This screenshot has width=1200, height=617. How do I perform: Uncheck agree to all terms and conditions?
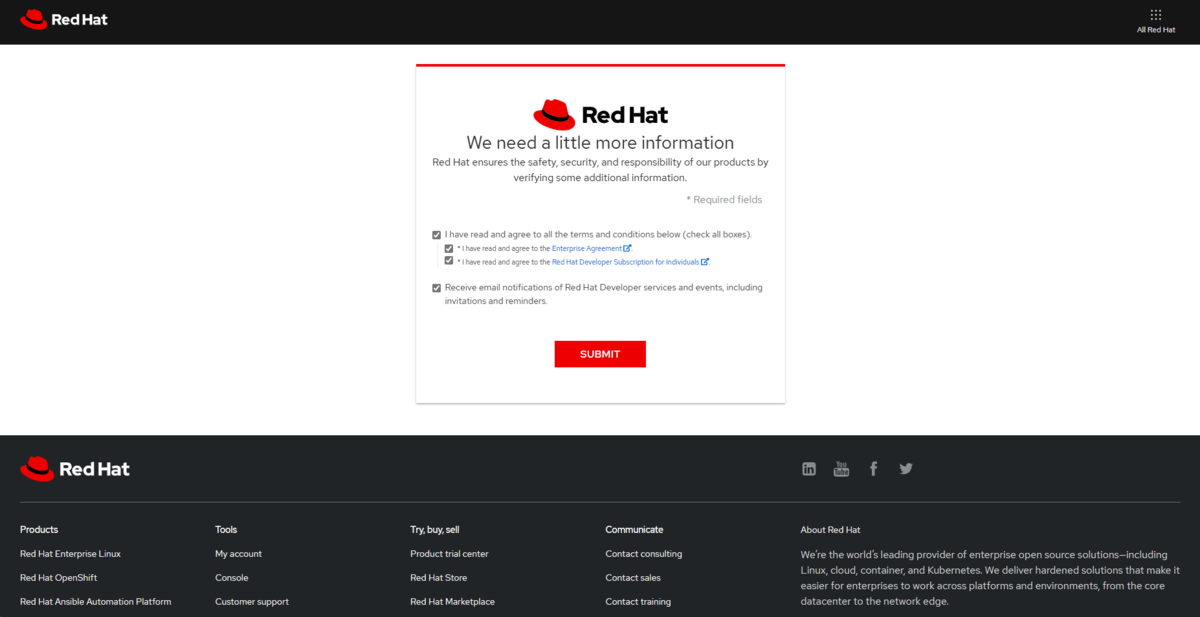(x=437, y=235)
